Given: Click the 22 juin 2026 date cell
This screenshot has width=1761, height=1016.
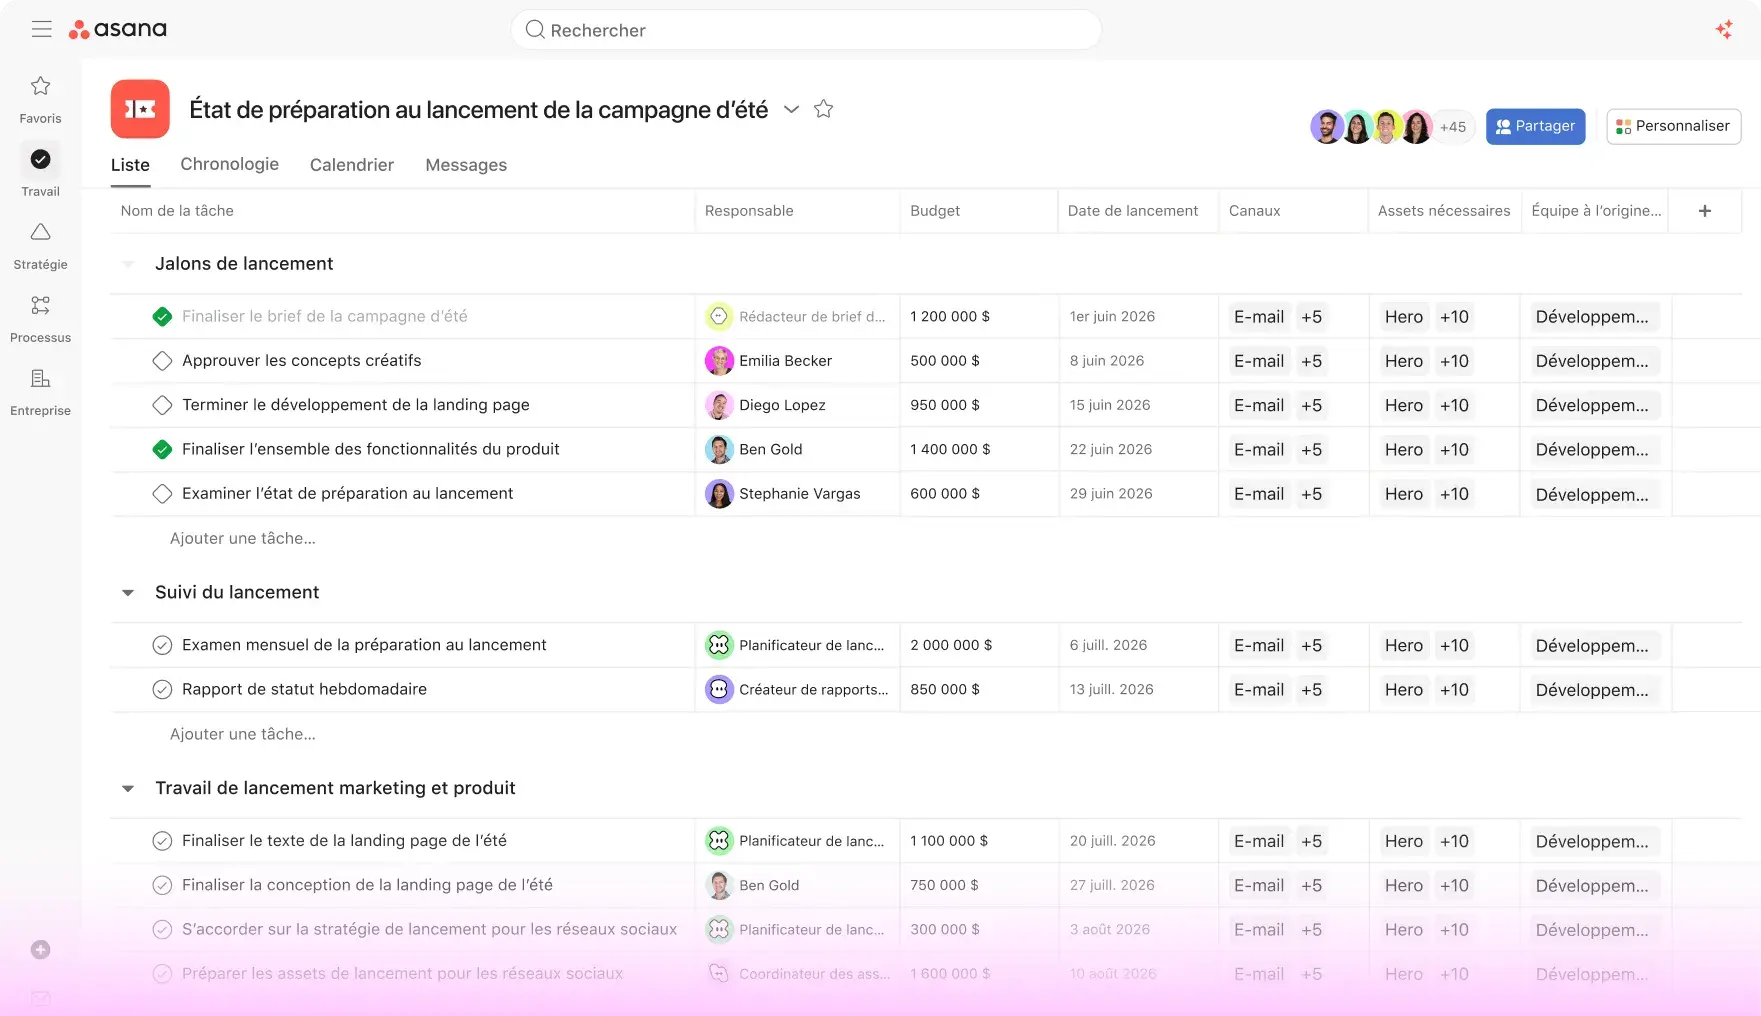Looking at the screenshot, I should [1138, 450].
